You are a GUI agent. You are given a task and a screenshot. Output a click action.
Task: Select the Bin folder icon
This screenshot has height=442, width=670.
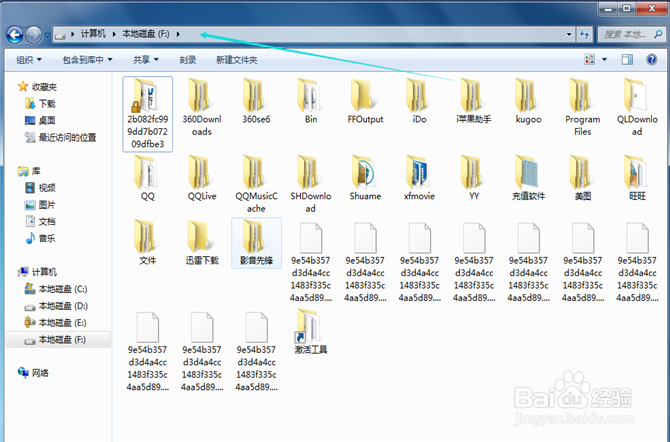pos(310,95)
